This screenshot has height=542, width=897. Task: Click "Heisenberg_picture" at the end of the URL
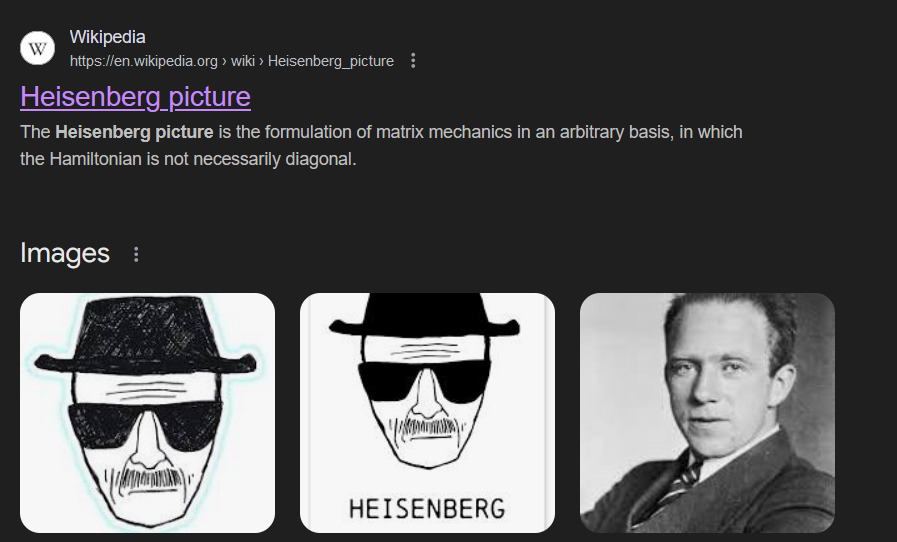coord(331,61)
